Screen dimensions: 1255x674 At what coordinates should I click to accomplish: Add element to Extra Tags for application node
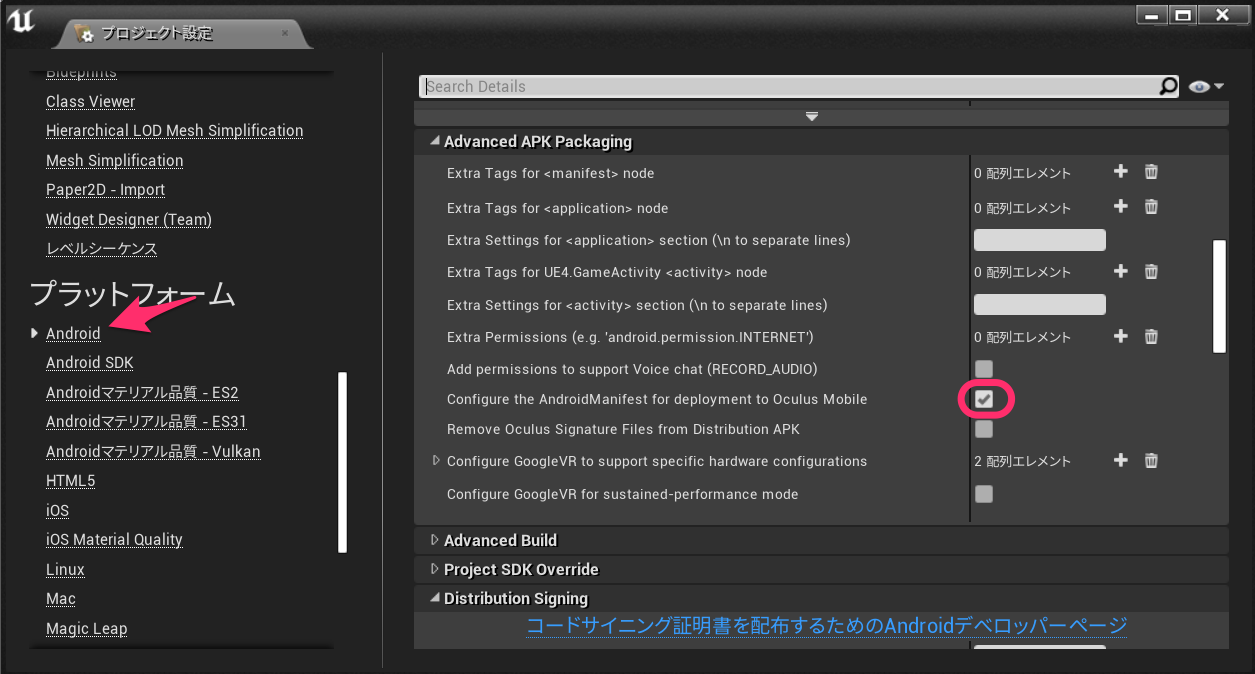1121,207
